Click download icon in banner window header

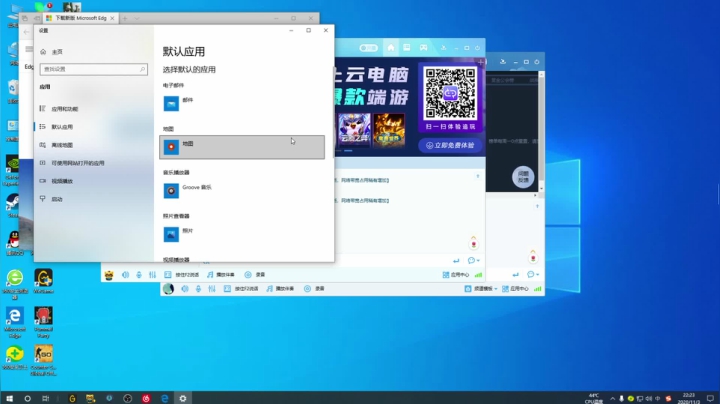[x=443, y=48]
